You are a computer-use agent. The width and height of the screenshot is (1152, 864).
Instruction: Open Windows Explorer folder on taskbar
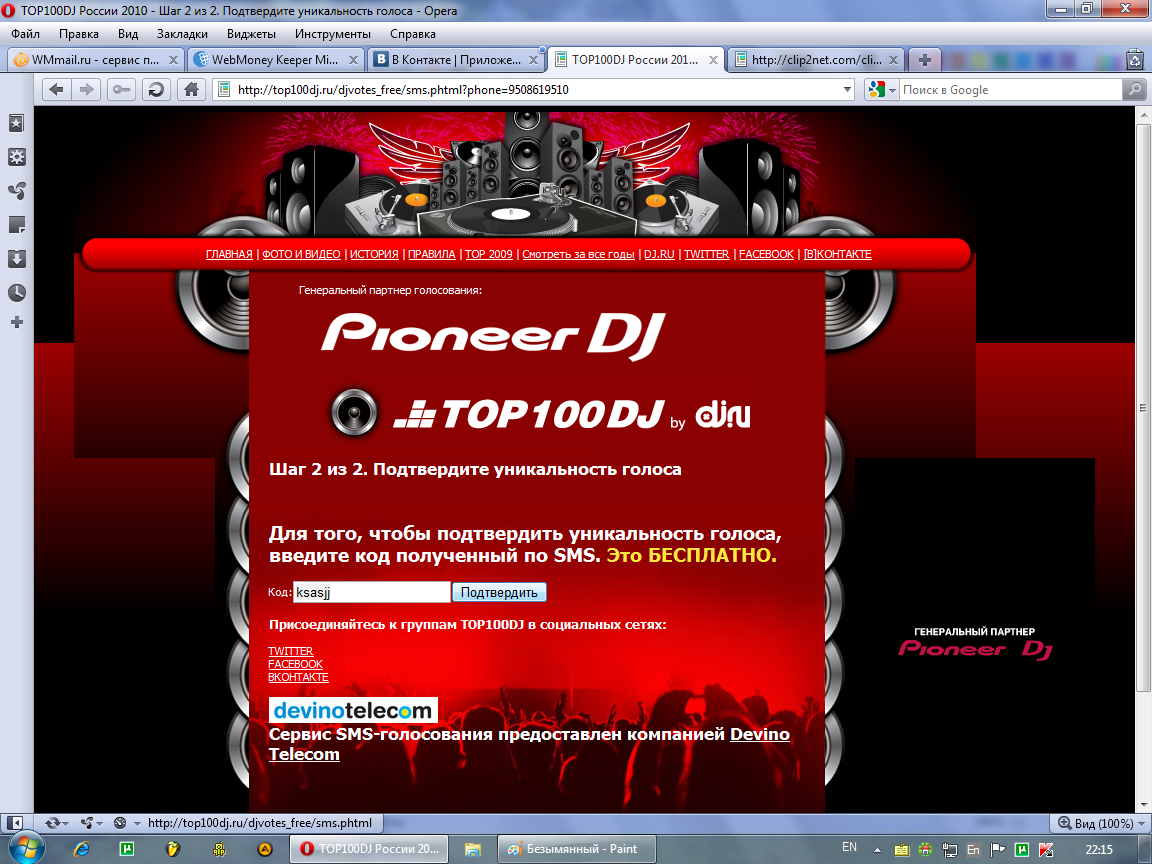(x=472, y=849)
